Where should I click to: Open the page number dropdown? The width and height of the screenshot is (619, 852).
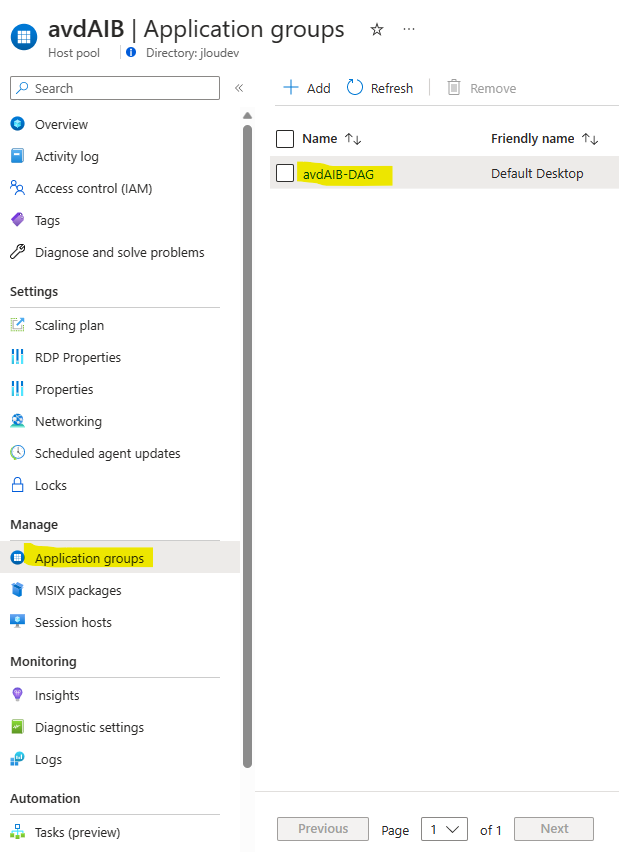coord(444,829)
